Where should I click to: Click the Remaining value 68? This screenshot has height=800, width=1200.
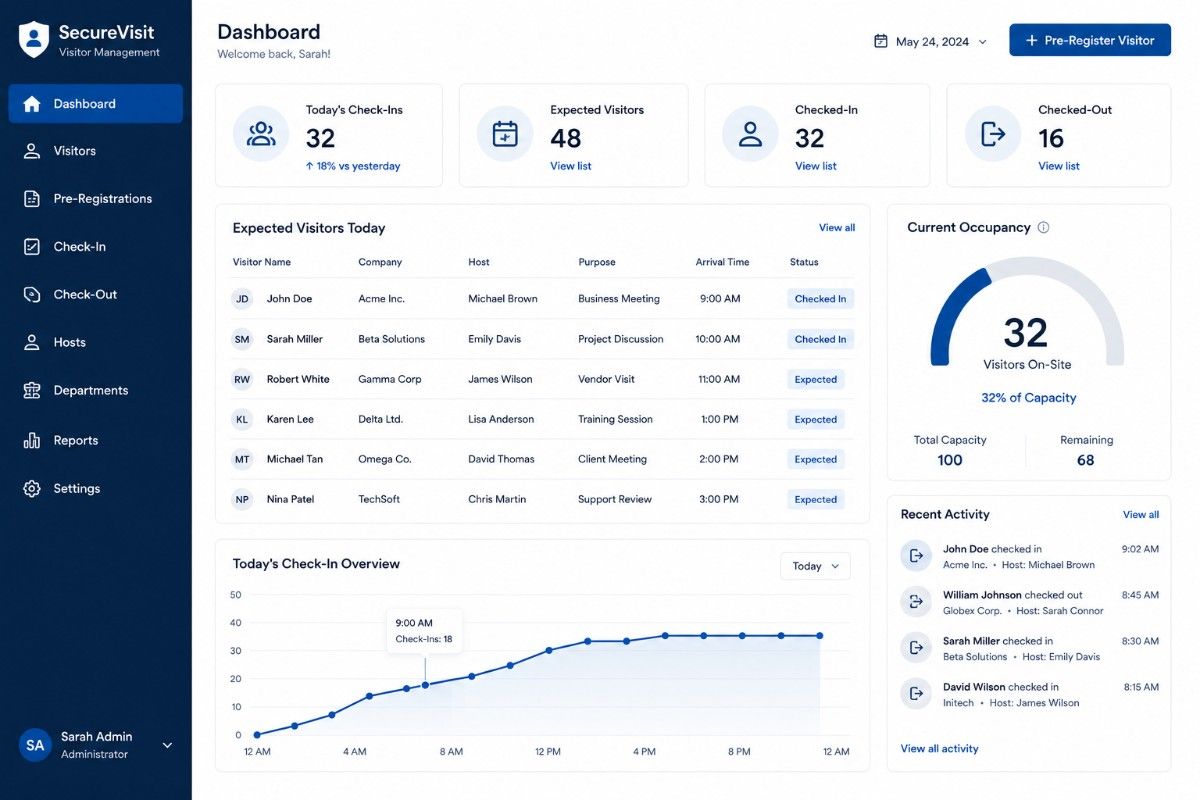tap(1085, 460)
